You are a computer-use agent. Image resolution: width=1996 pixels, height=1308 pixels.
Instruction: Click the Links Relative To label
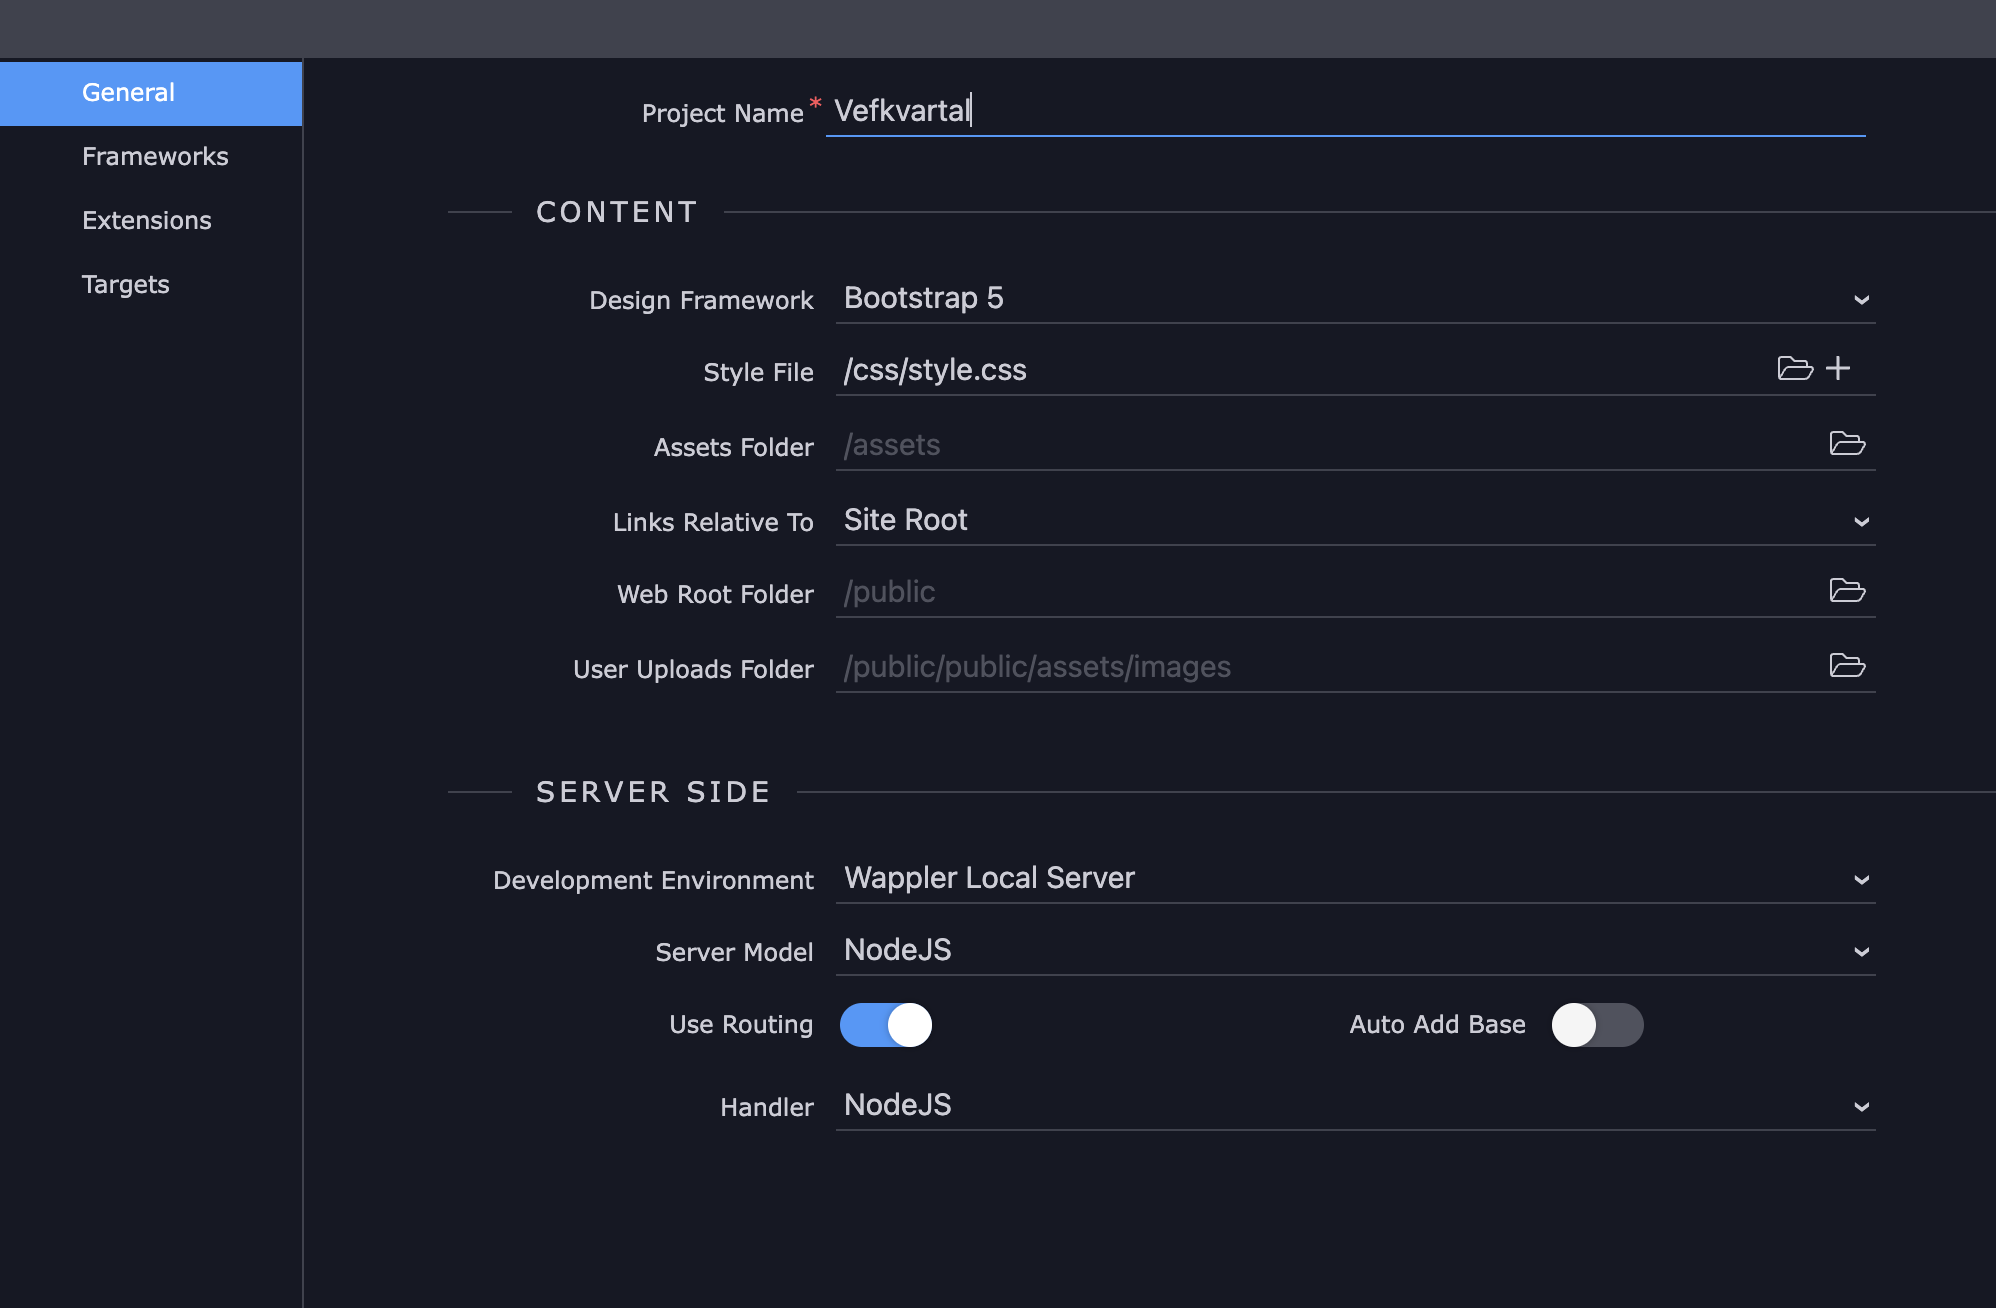pos(713,522)
